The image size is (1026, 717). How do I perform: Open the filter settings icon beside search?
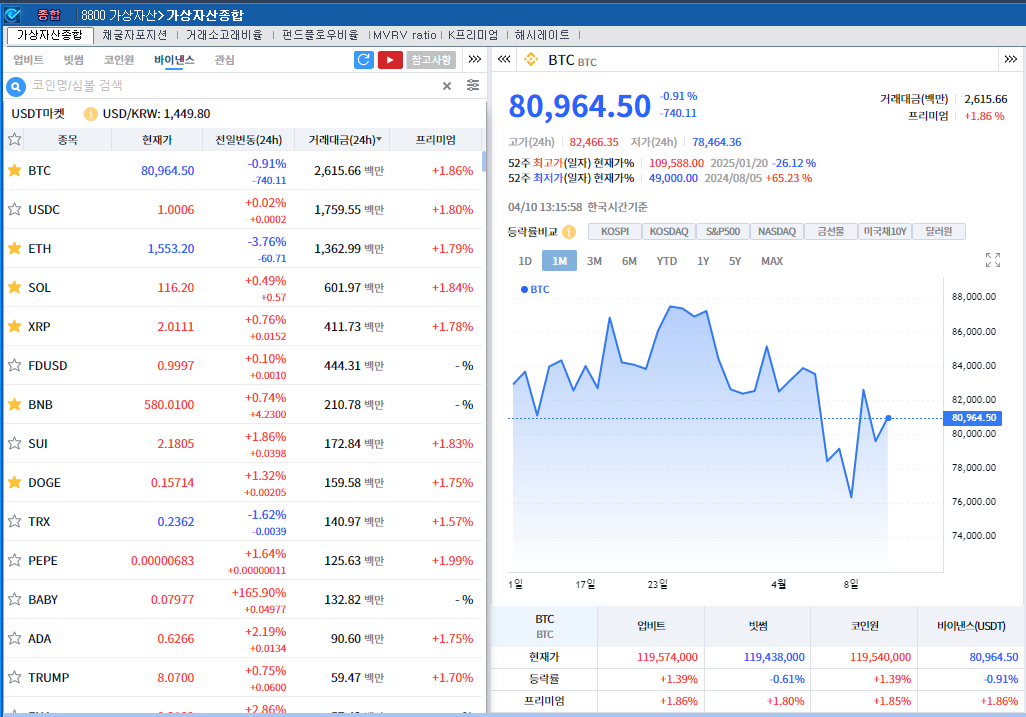tap(473, 86)
